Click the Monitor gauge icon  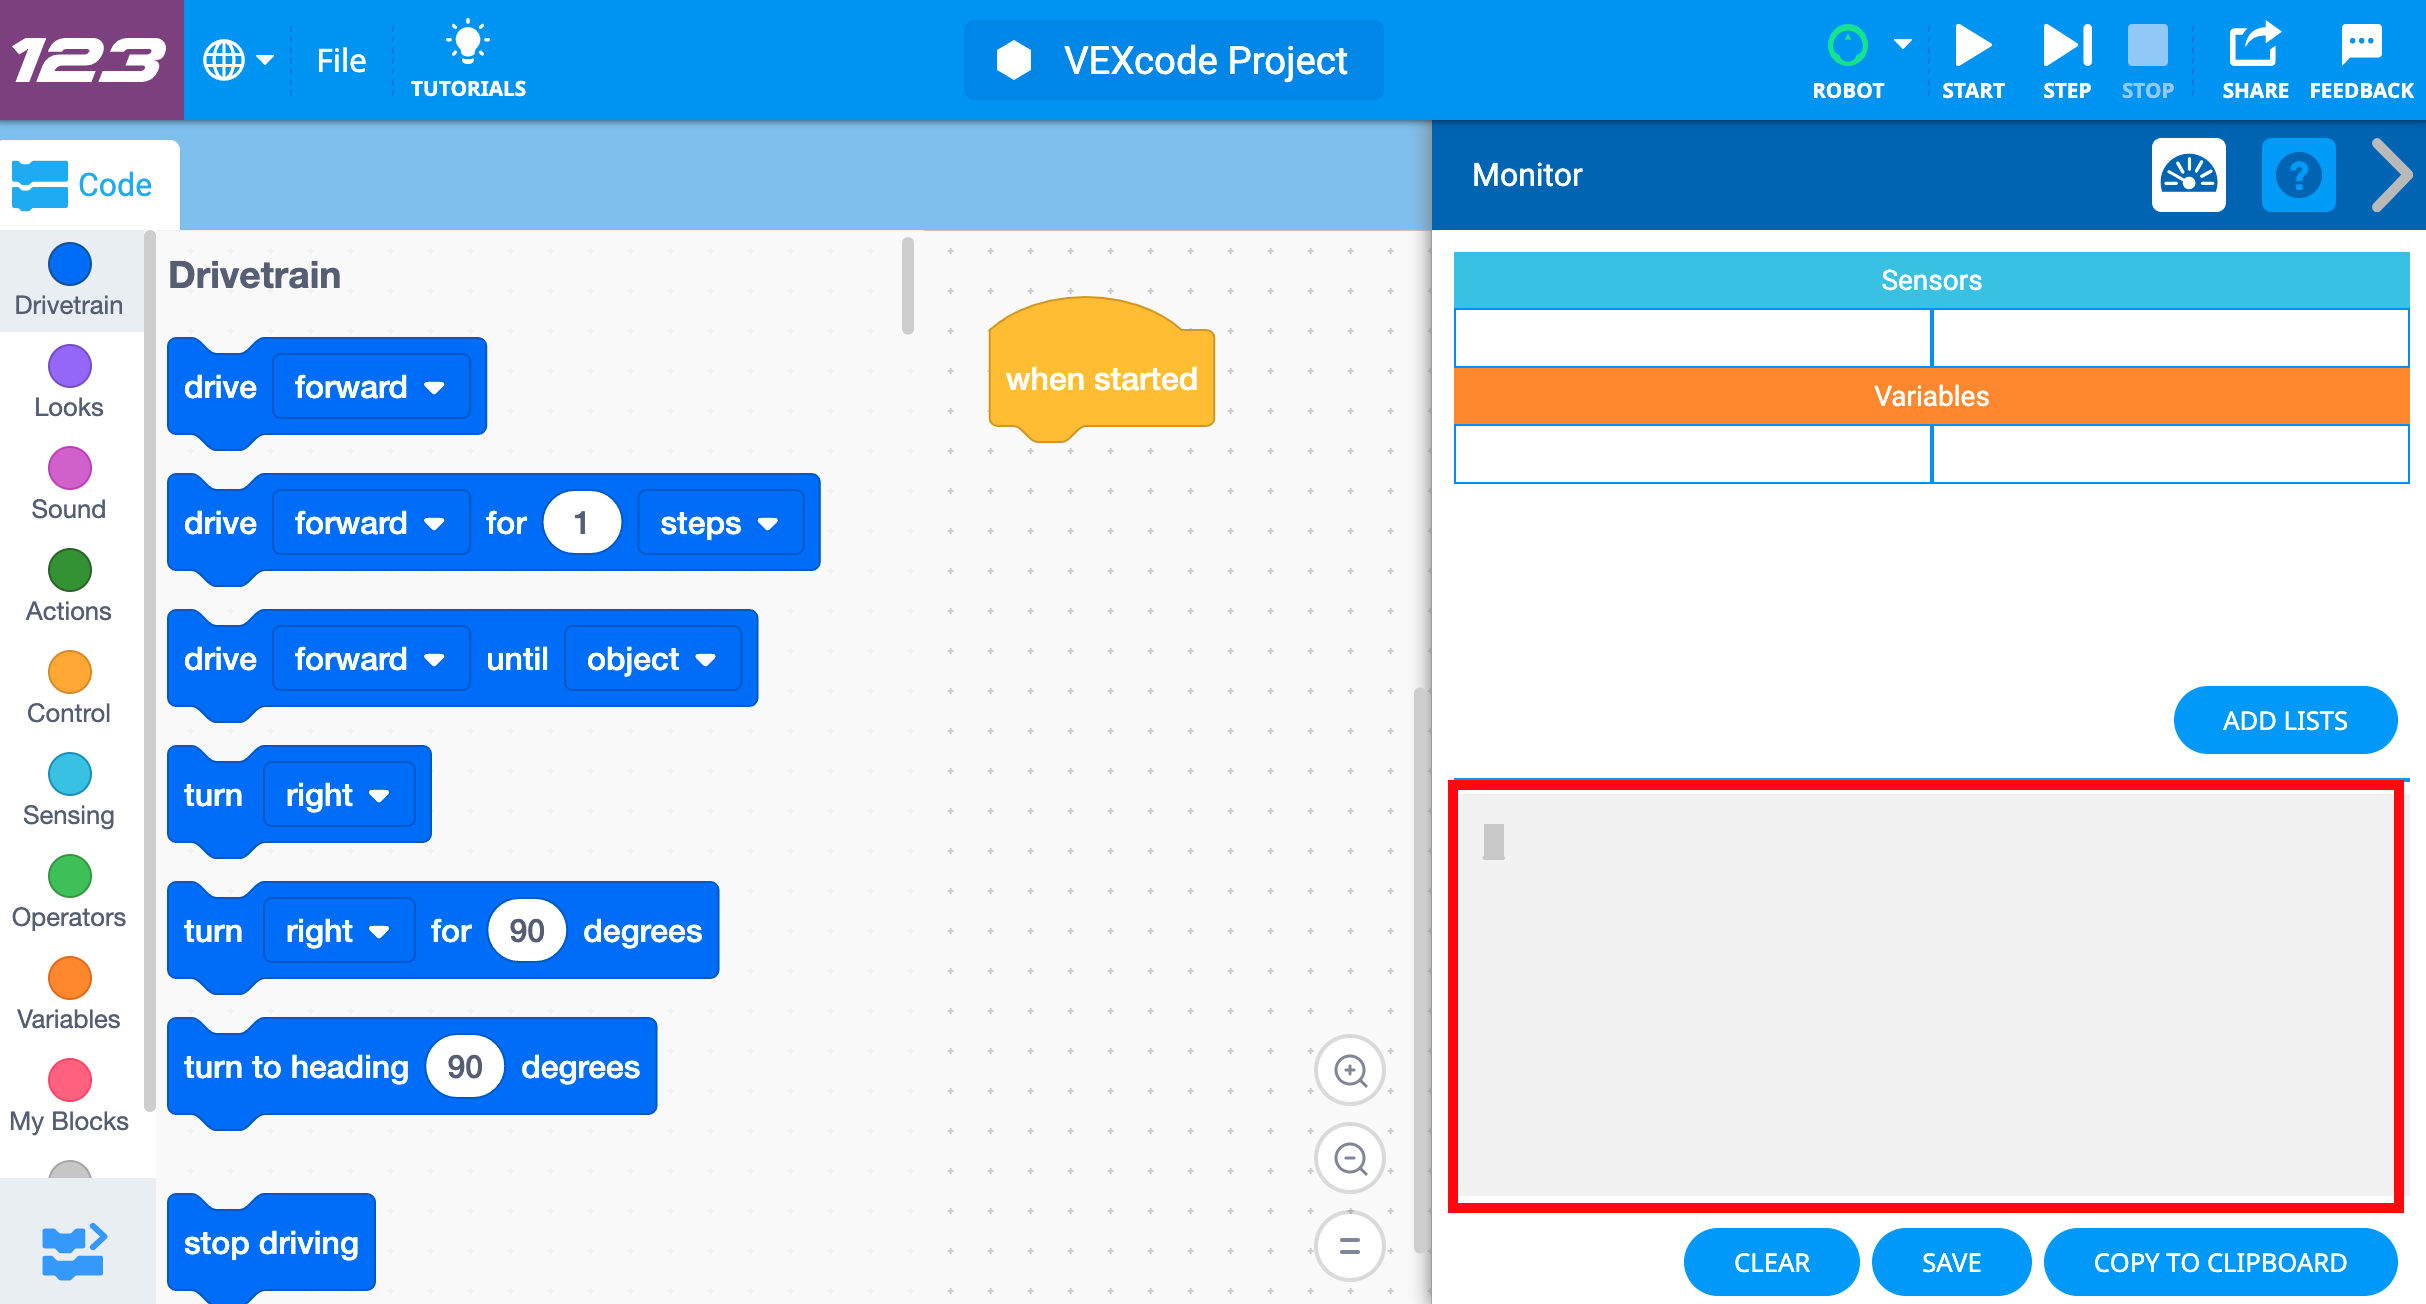coord(2188,176)
